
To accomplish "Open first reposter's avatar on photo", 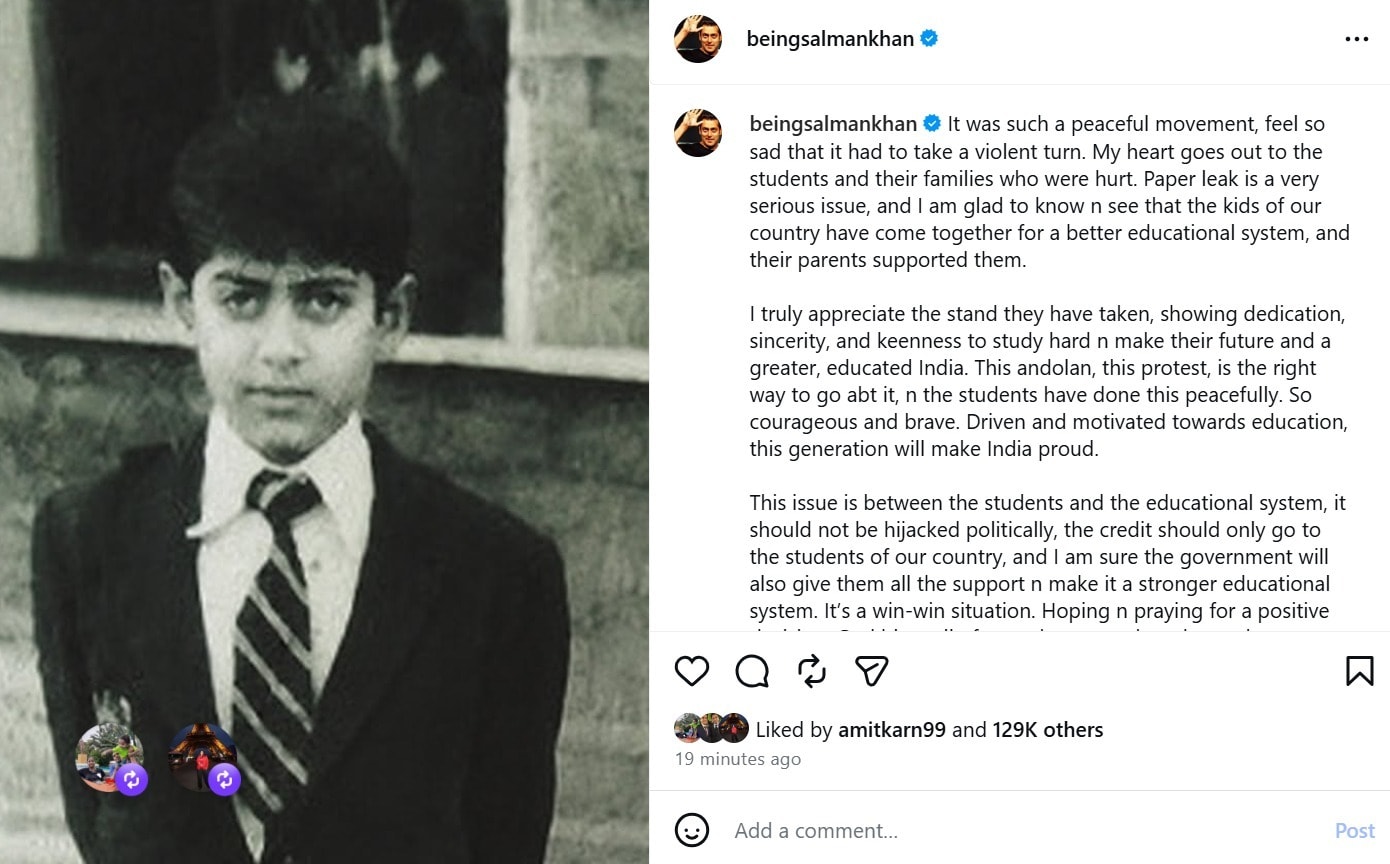I will [x=112, y=759].
